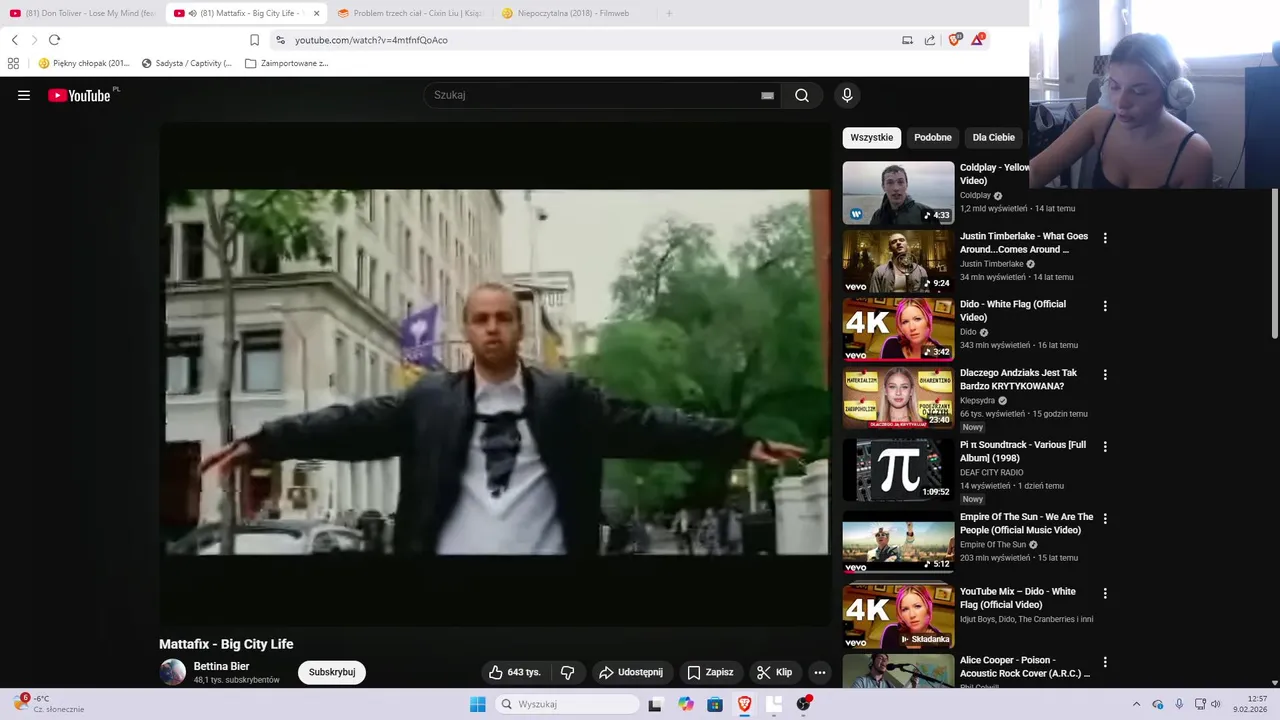Launch Copilot from the taskbar

coord(686,704)
